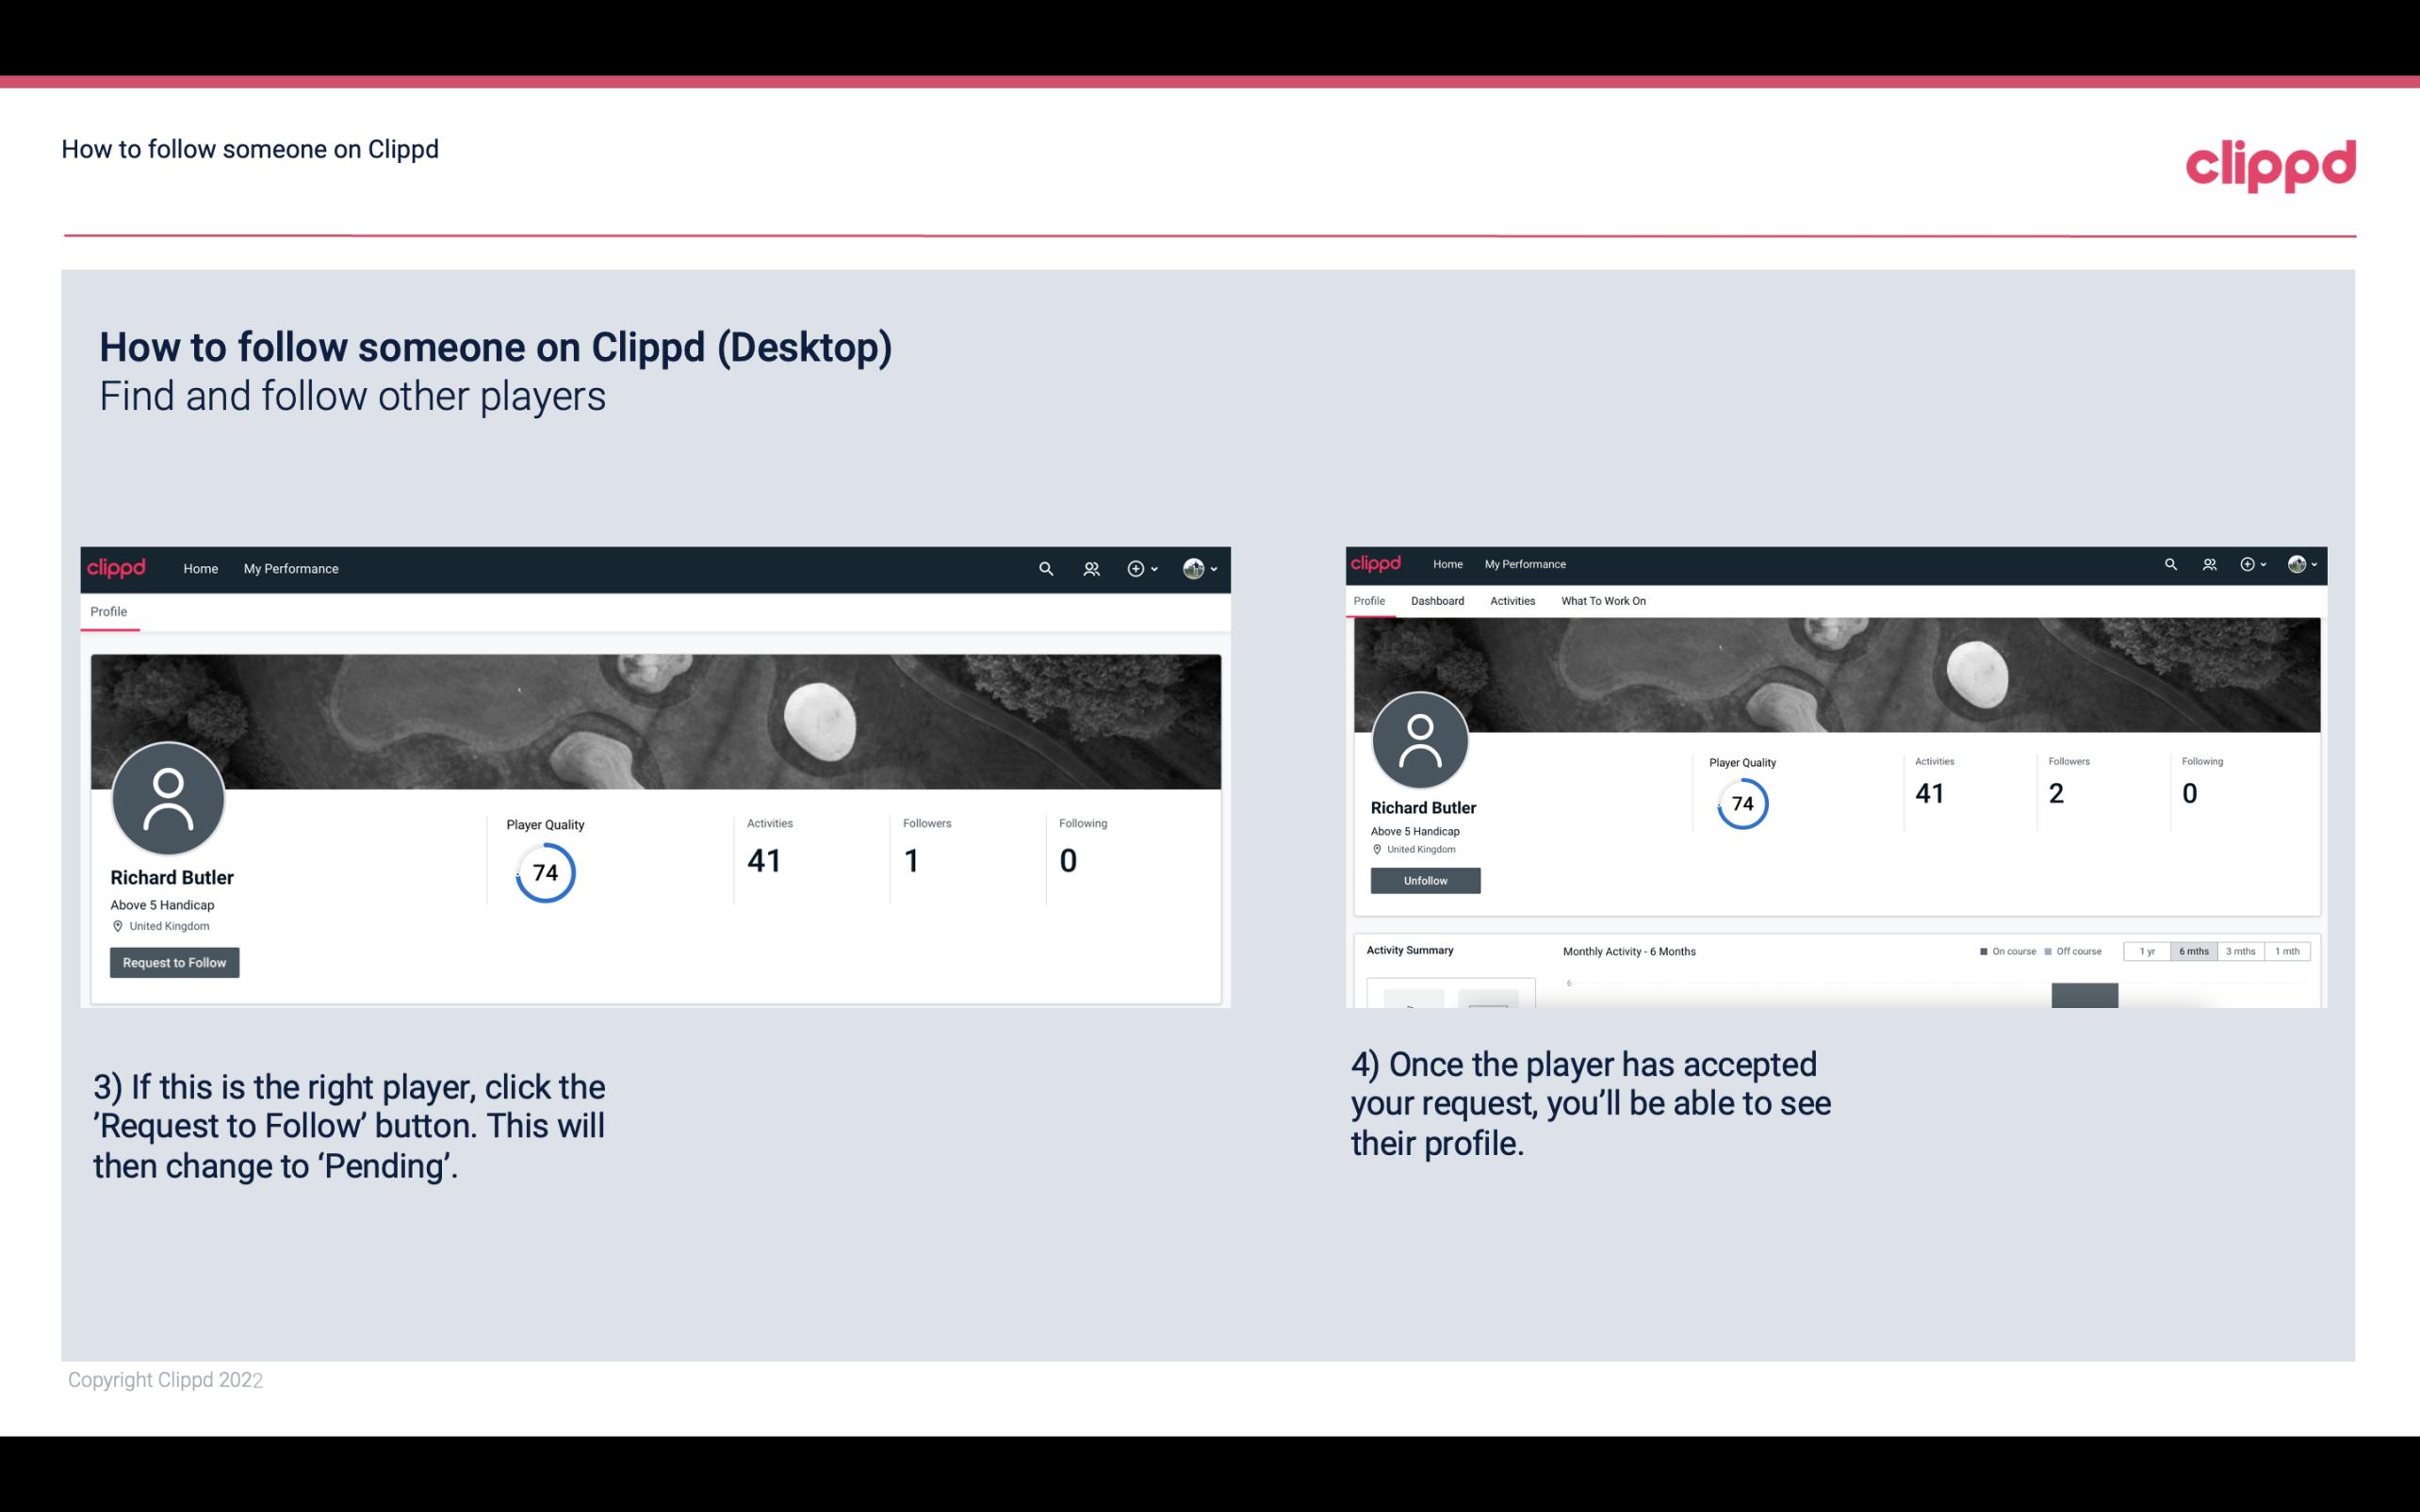Click the Home menu item in navbar
This screenshot has width=2420, height=1512.
pyautogui.click(x=201, y=568)
